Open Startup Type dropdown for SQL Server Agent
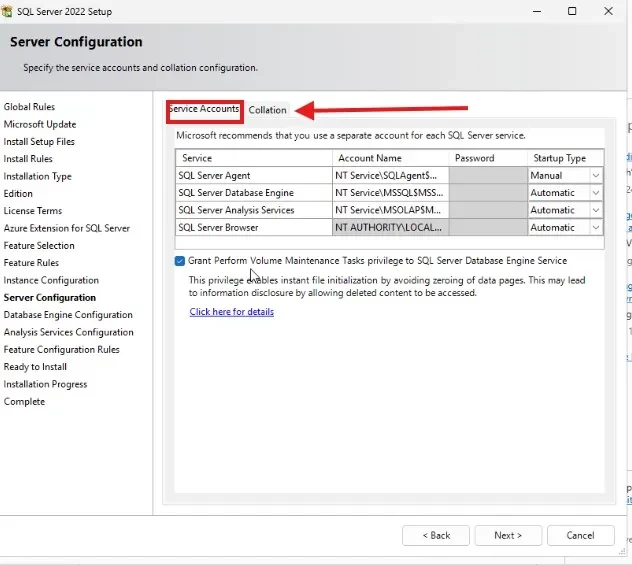The height and width of the screenshot is (565, 632). pos(595,176)
